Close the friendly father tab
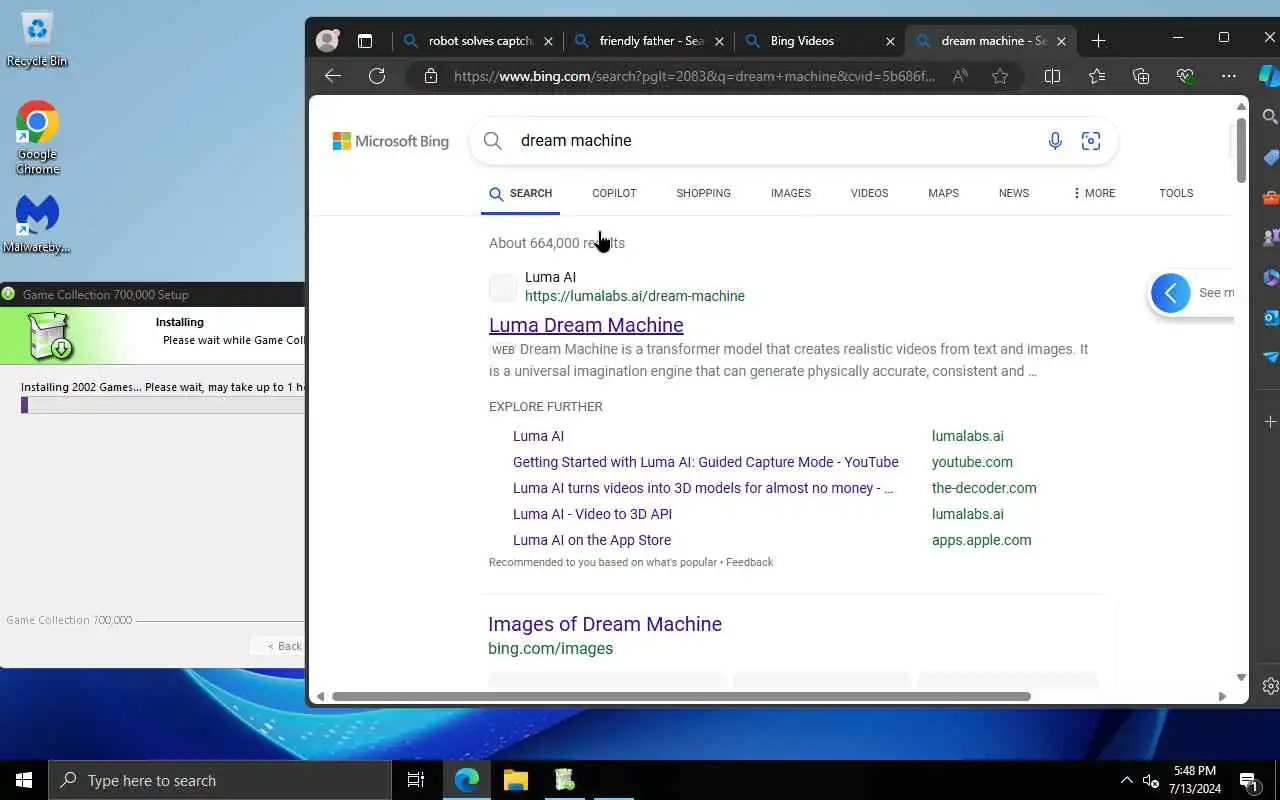The width and height of the screenshot is (1280, 800). [720, 41]
